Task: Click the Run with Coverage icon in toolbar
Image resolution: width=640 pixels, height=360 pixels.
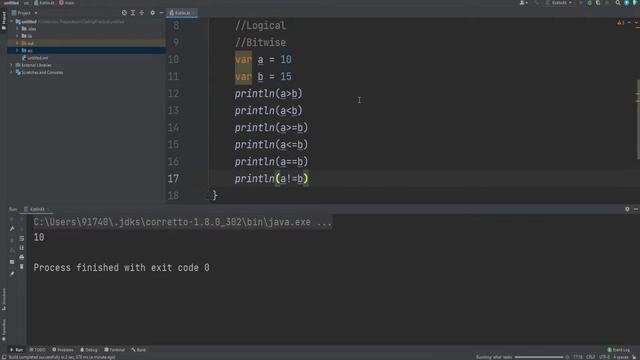Action: point(598,3)
